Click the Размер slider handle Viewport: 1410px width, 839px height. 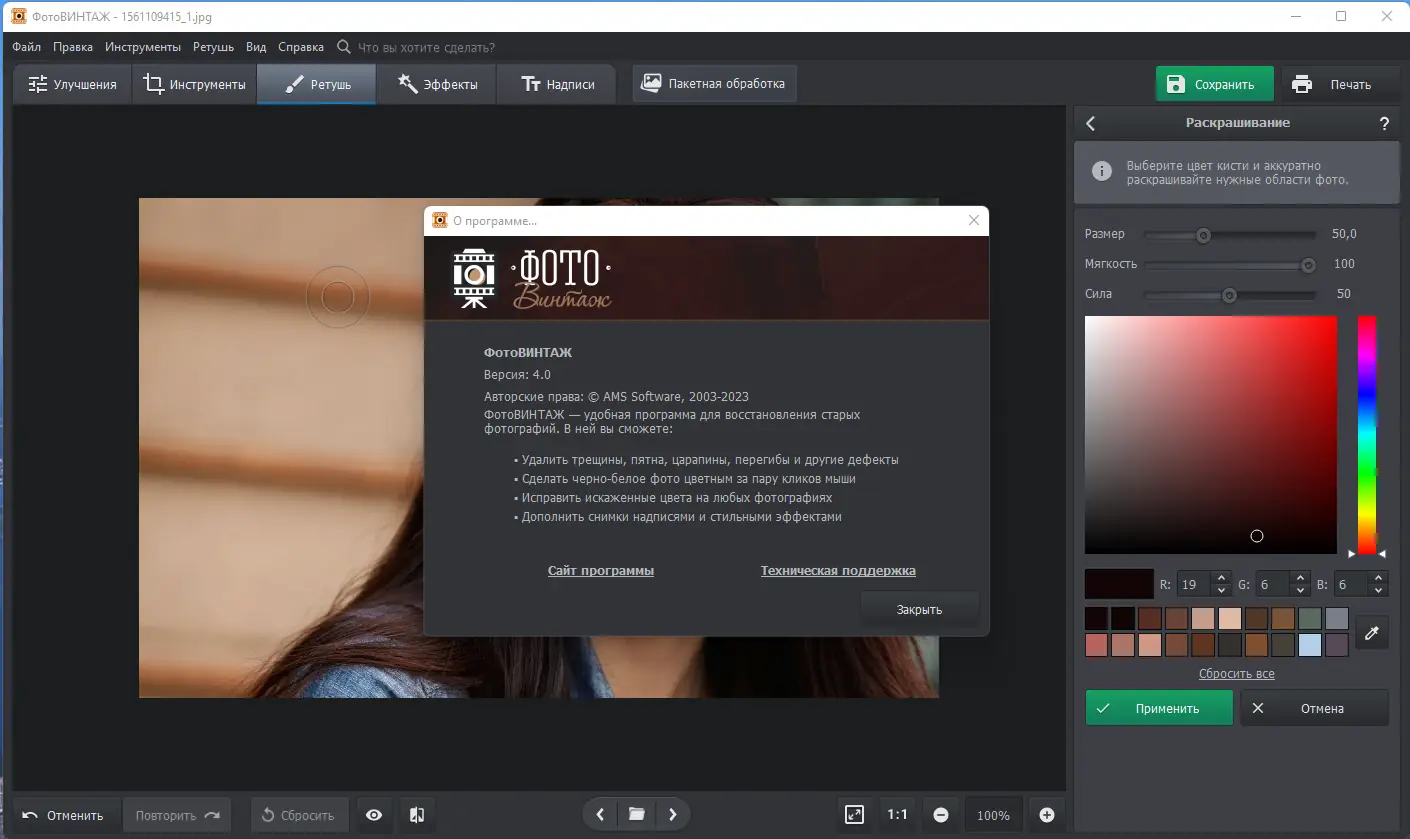pos(1204,235)
